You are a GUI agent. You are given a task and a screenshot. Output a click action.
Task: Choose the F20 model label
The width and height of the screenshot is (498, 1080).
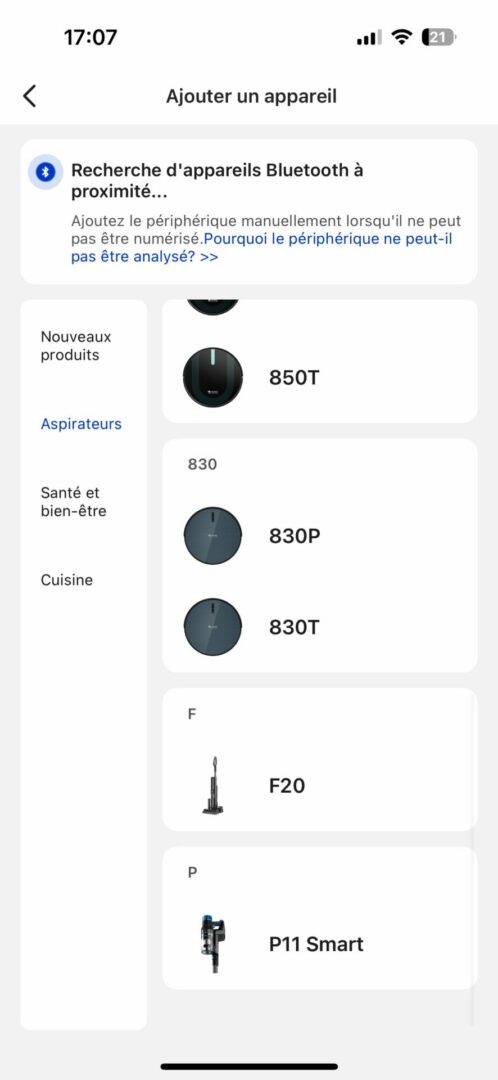coord(287,785)
